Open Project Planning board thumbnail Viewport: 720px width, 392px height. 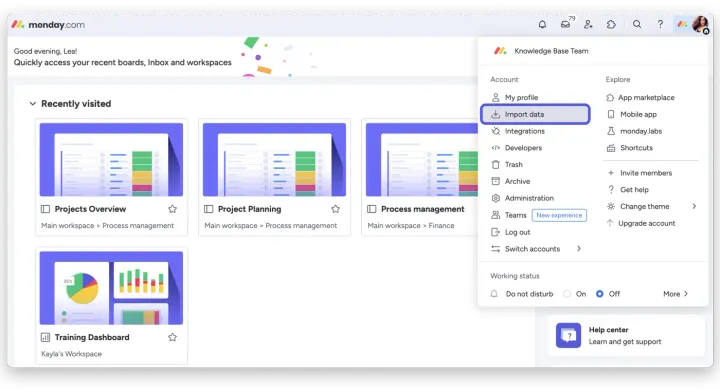click(x=275, y=160)
